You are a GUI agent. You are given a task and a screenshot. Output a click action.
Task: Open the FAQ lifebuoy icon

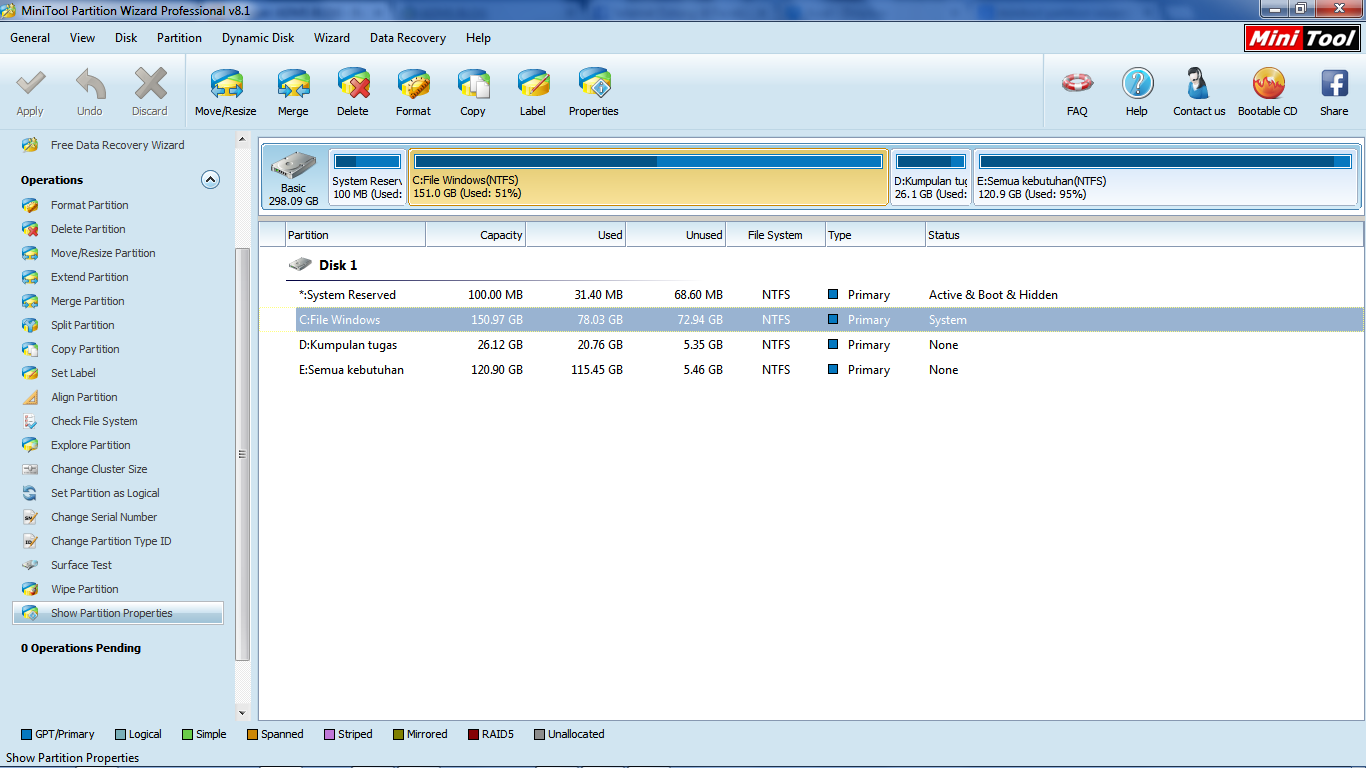pyautogui.click(x=1077, y=82)
